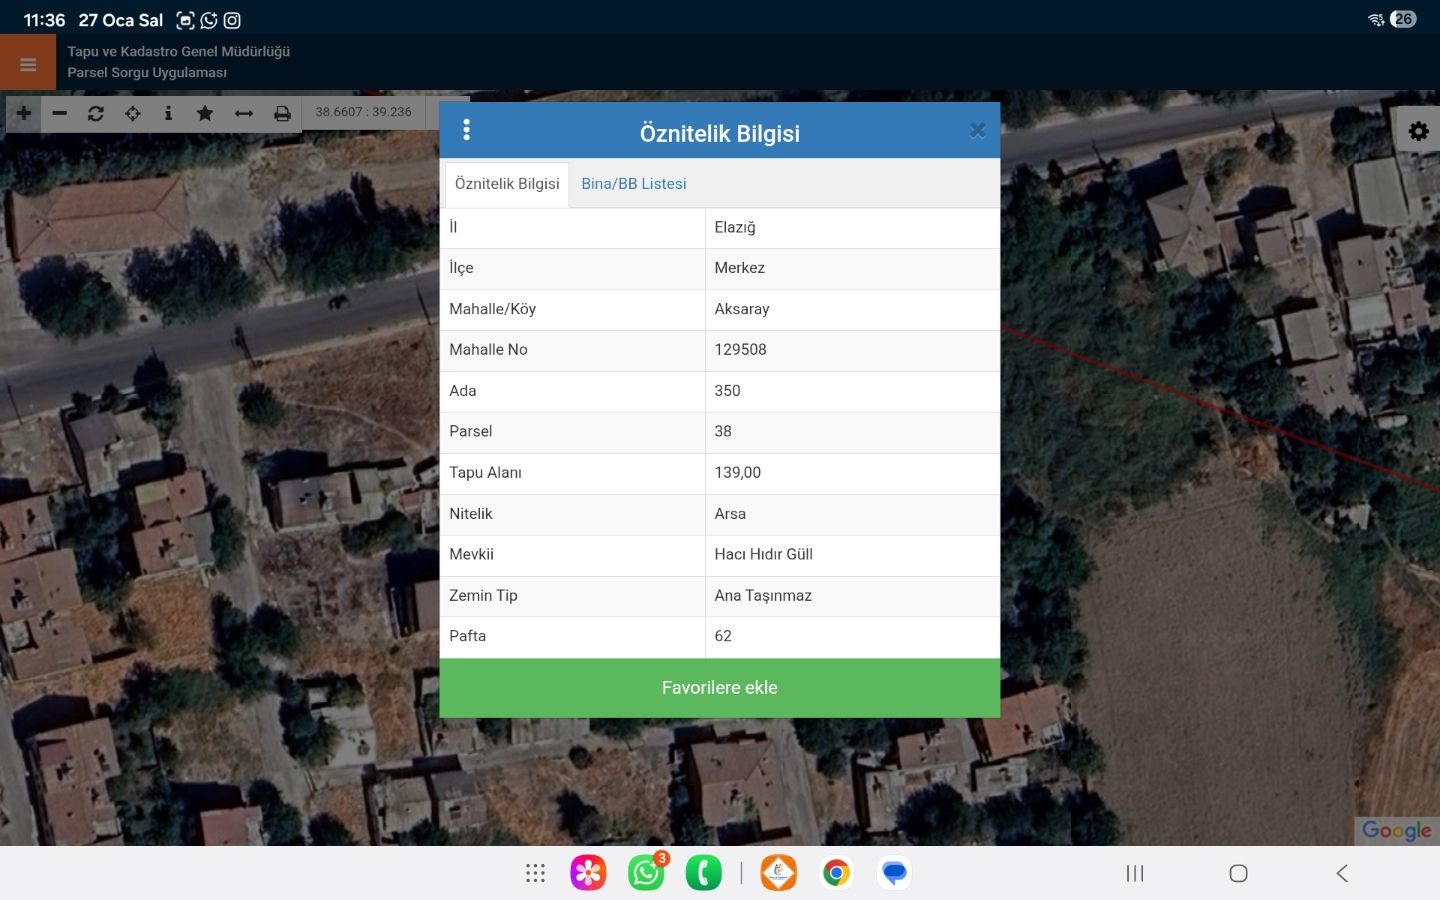The width and height of the screenshot is (1440, 900).
Task: Open the orange hamburger menu
Action: [x=28, y=64]
